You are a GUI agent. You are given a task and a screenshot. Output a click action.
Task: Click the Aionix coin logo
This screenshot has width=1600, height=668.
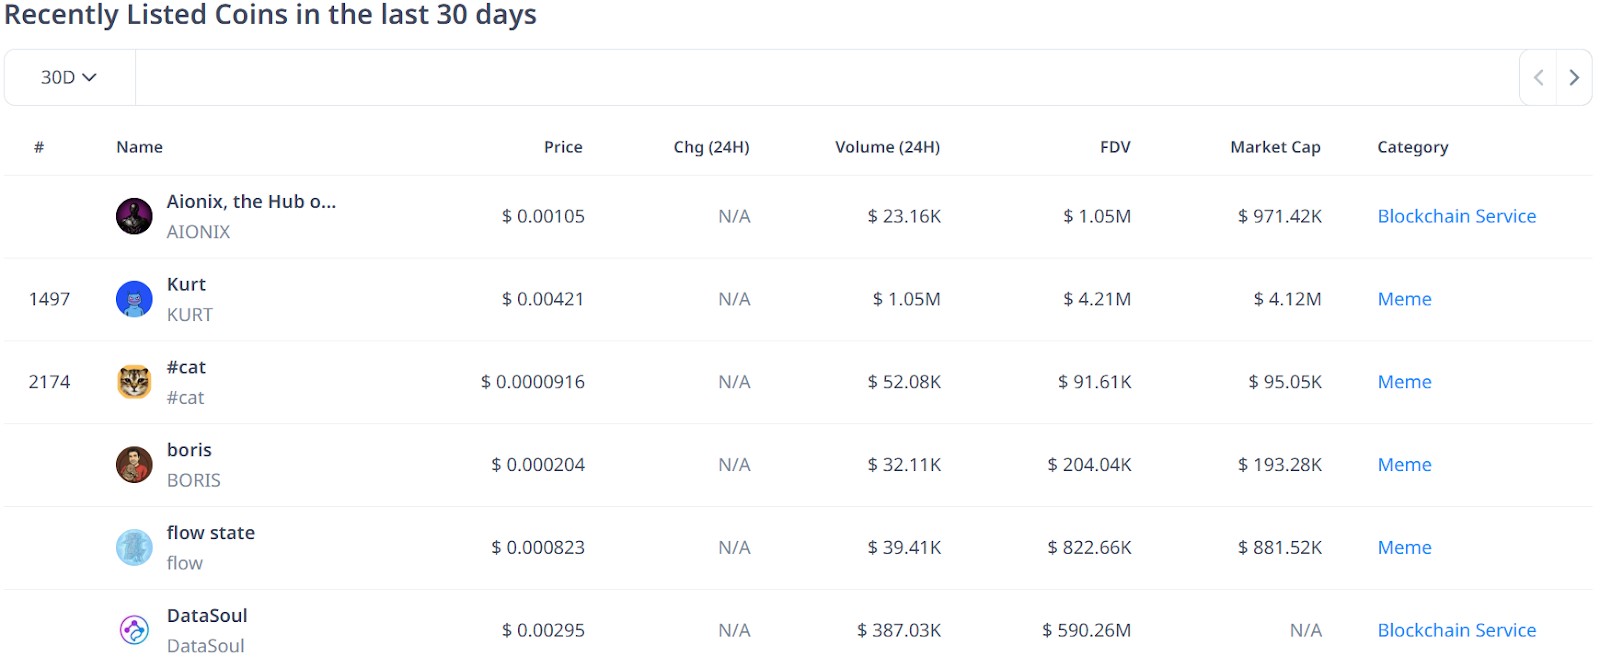(134, 216)
